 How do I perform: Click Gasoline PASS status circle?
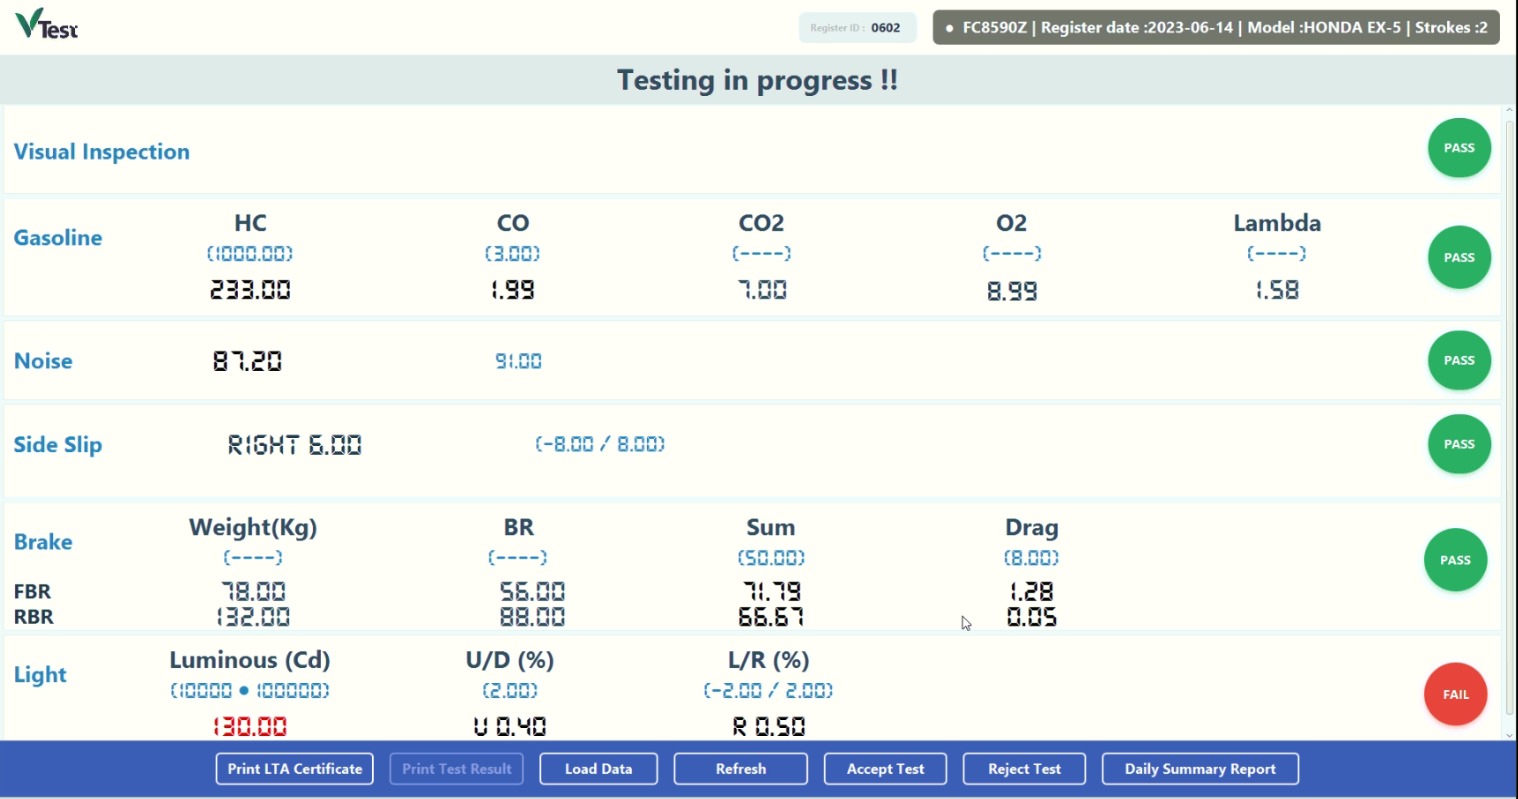pyautogui.click(x=1459, y=257)
